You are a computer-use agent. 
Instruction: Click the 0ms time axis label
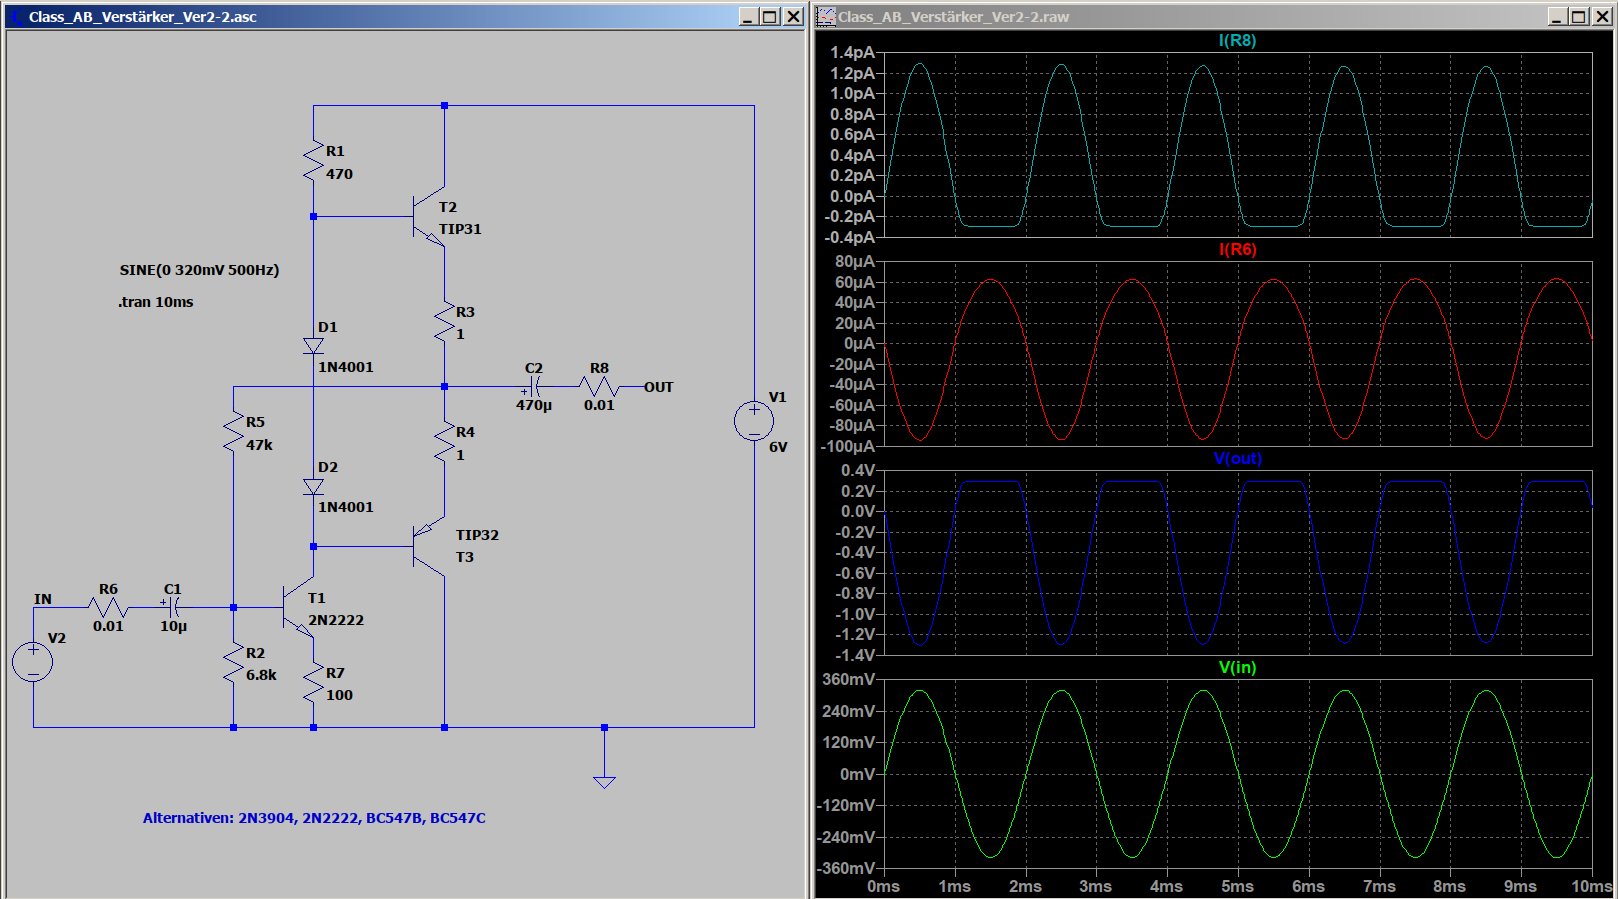coord(883,887)
